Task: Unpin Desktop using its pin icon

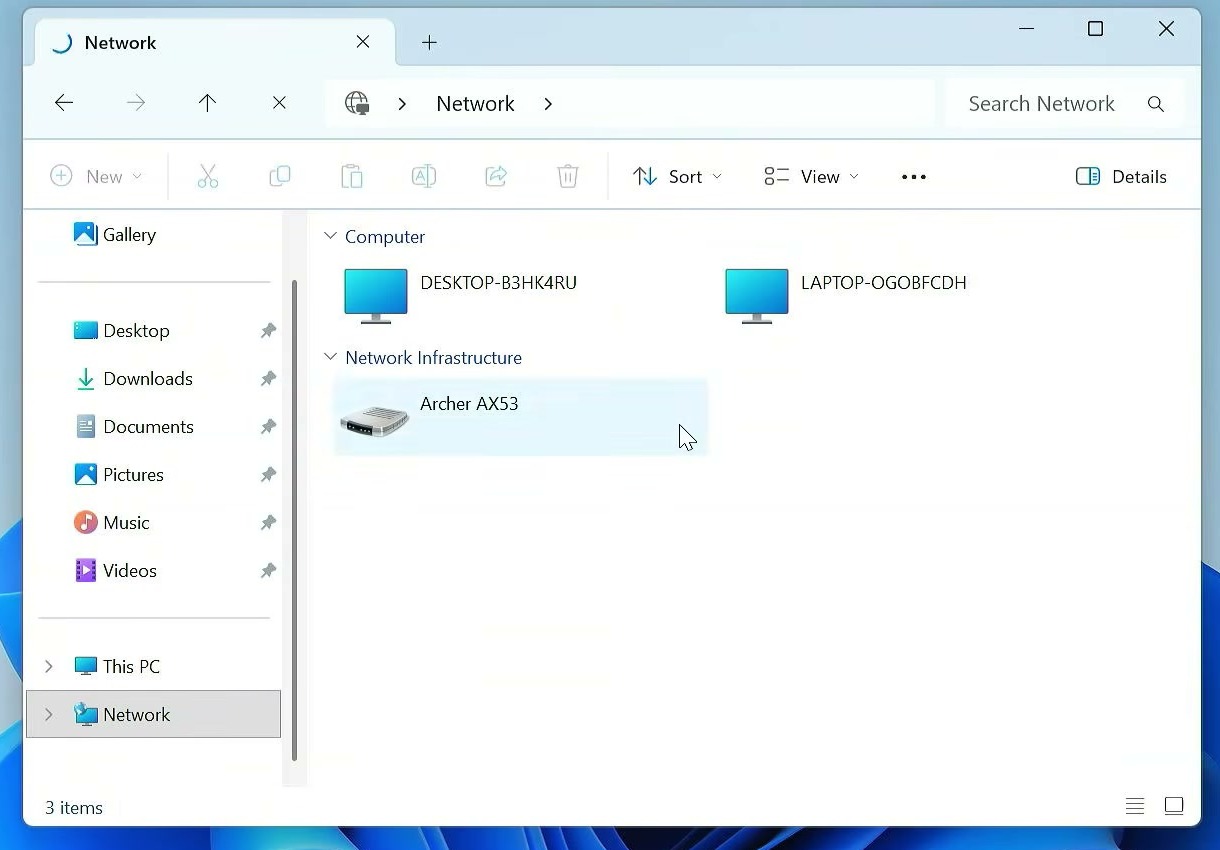Action: point(268,331)
